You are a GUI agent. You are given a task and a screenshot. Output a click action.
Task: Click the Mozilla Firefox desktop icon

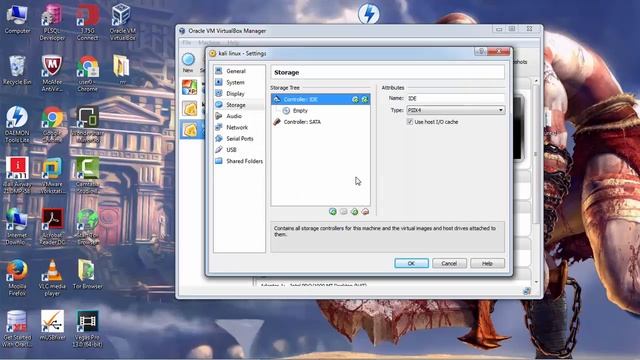click(17, 278)
